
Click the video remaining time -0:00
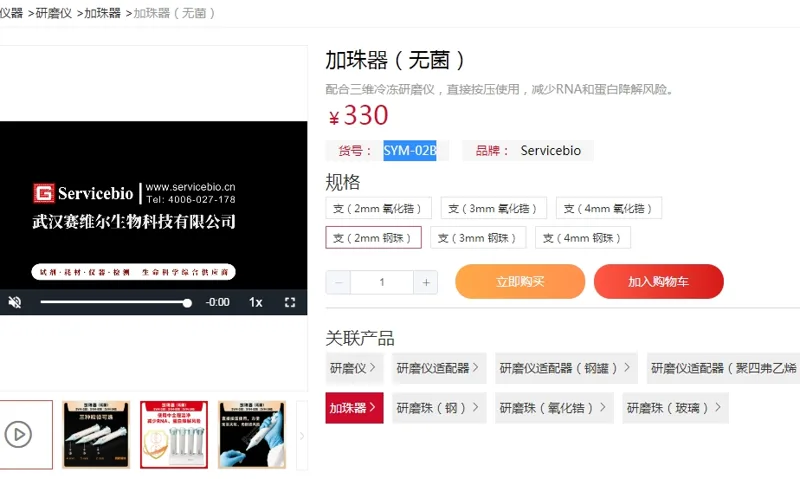pos(217,302)
